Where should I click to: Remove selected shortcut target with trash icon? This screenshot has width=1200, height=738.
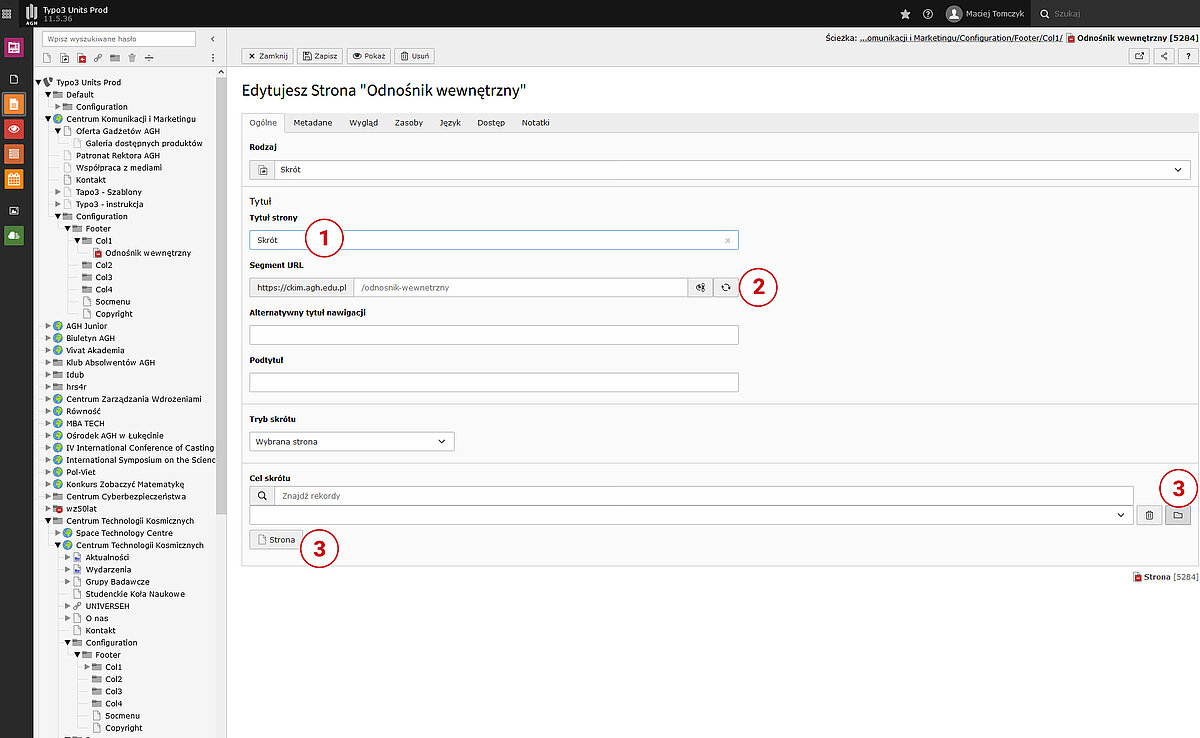[1149, 515]
